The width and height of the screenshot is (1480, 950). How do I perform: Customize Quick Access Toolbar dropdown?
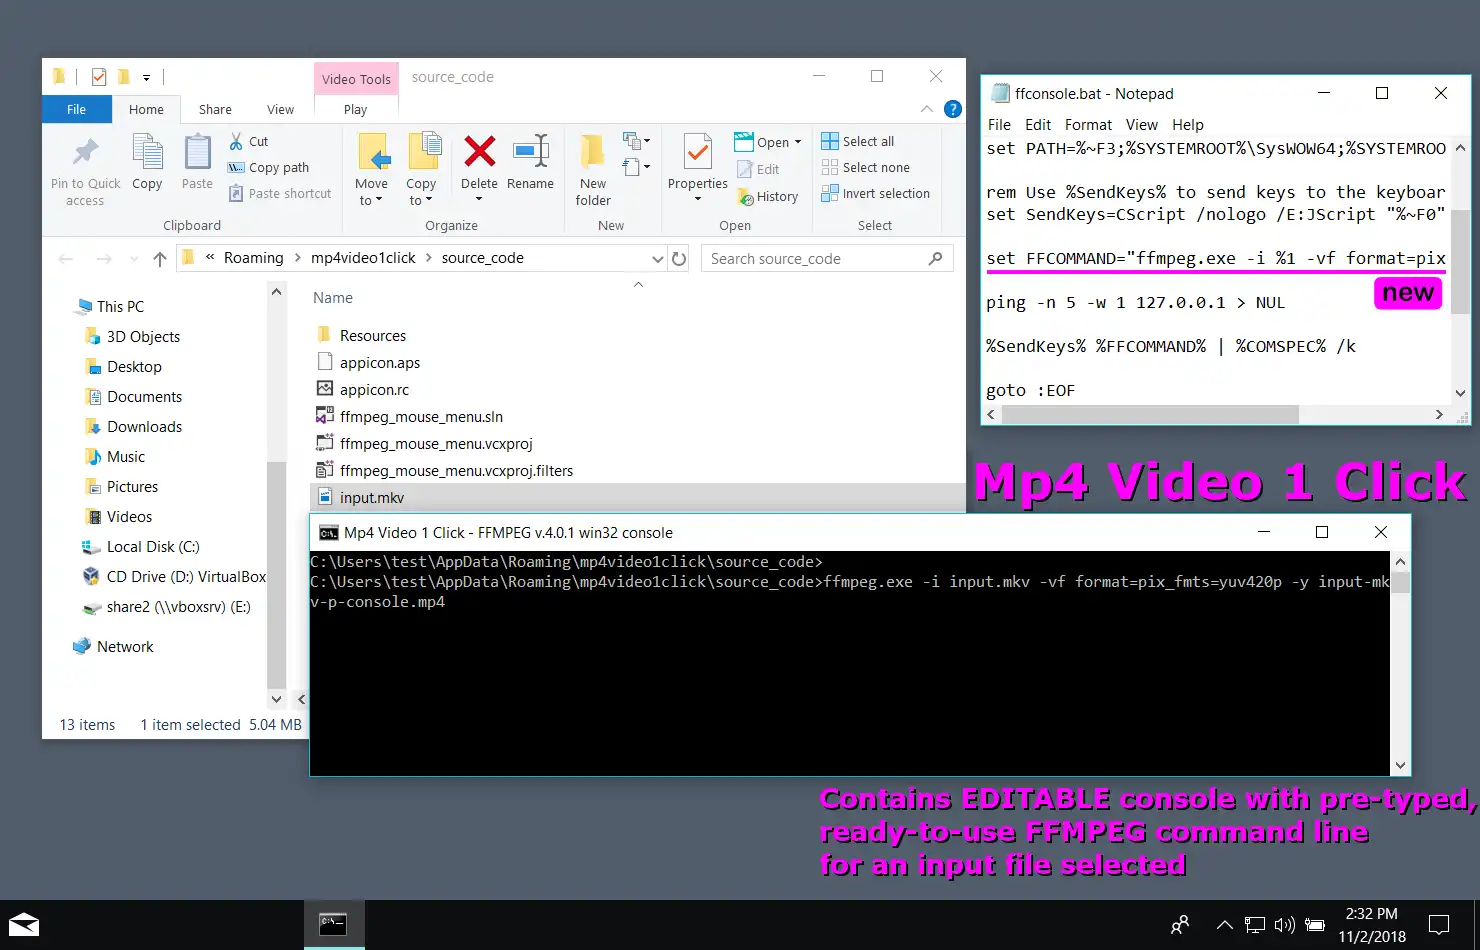coord(146,77)
